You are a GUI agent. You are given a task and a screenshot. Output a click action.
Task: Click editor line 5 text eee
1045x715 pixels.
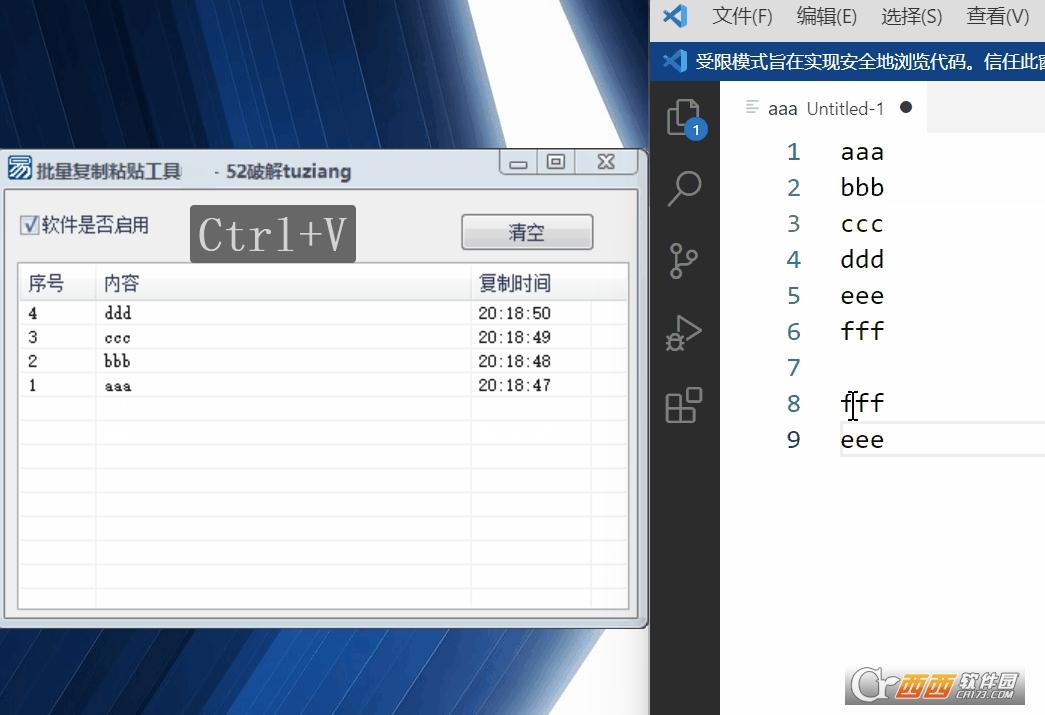click(862, 296)
